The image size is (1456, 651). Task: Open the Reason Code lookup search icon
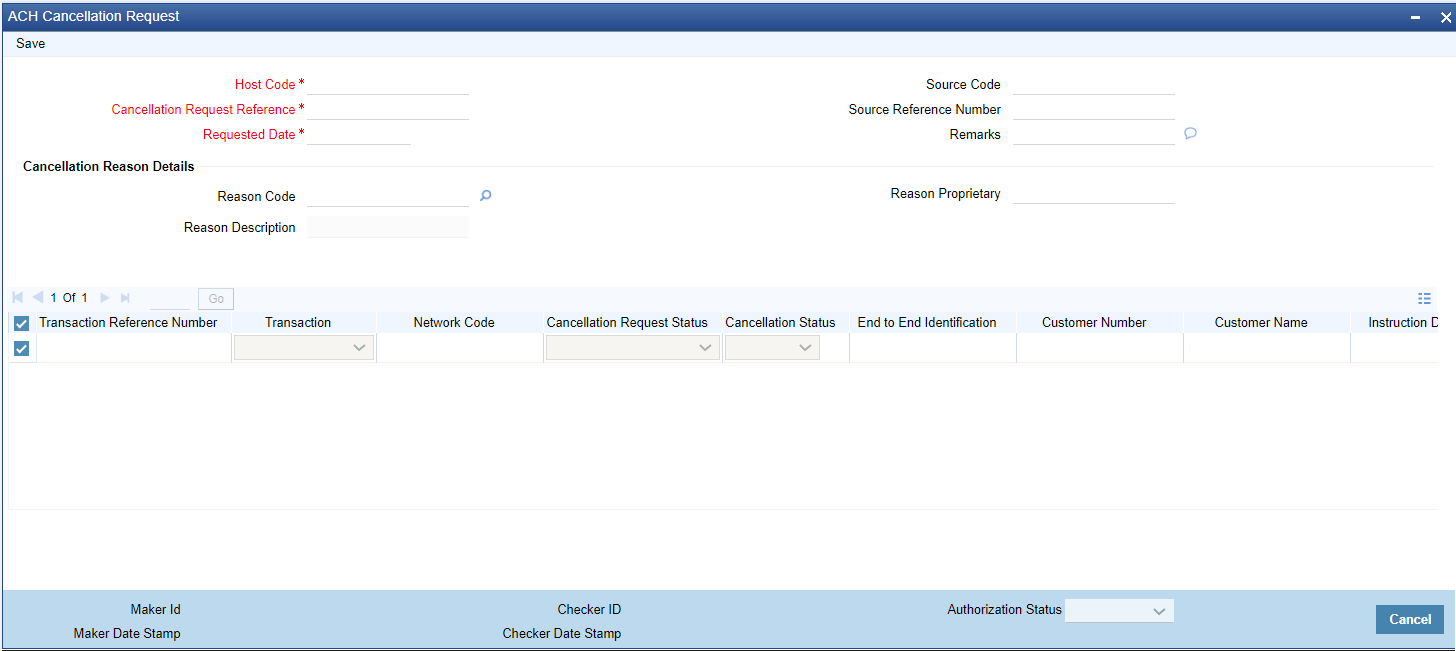485,196
